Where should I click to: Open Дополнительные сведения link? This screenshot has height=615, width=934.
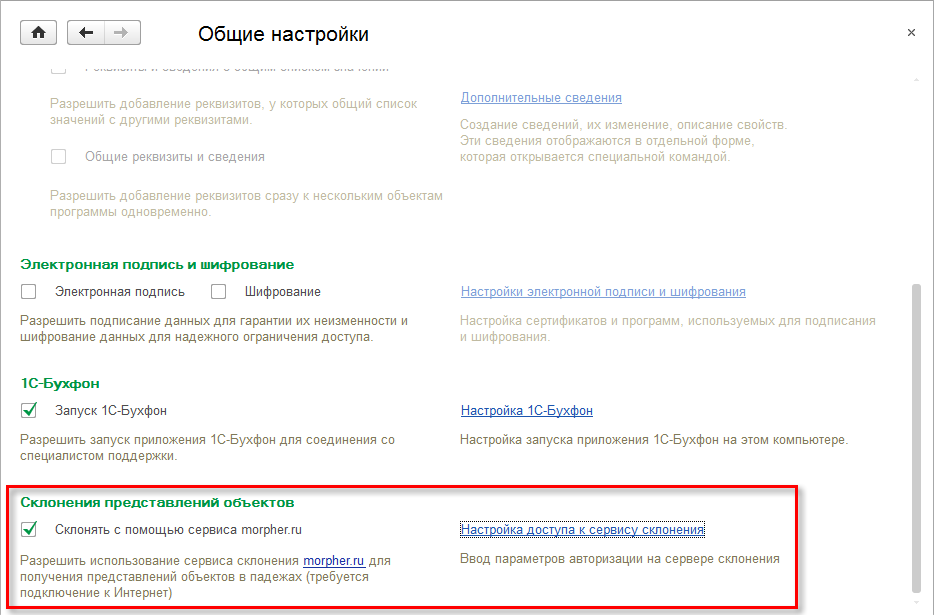tap(541, 98)
